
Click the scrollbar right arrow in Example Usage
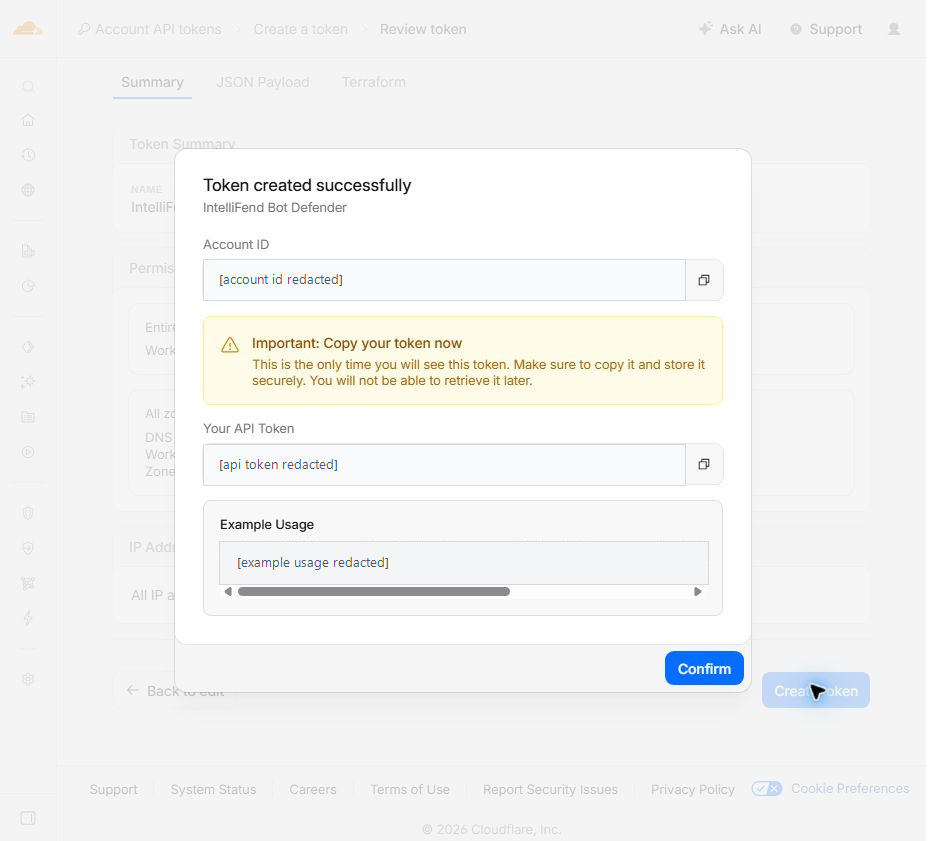click(x=697, y=591)
